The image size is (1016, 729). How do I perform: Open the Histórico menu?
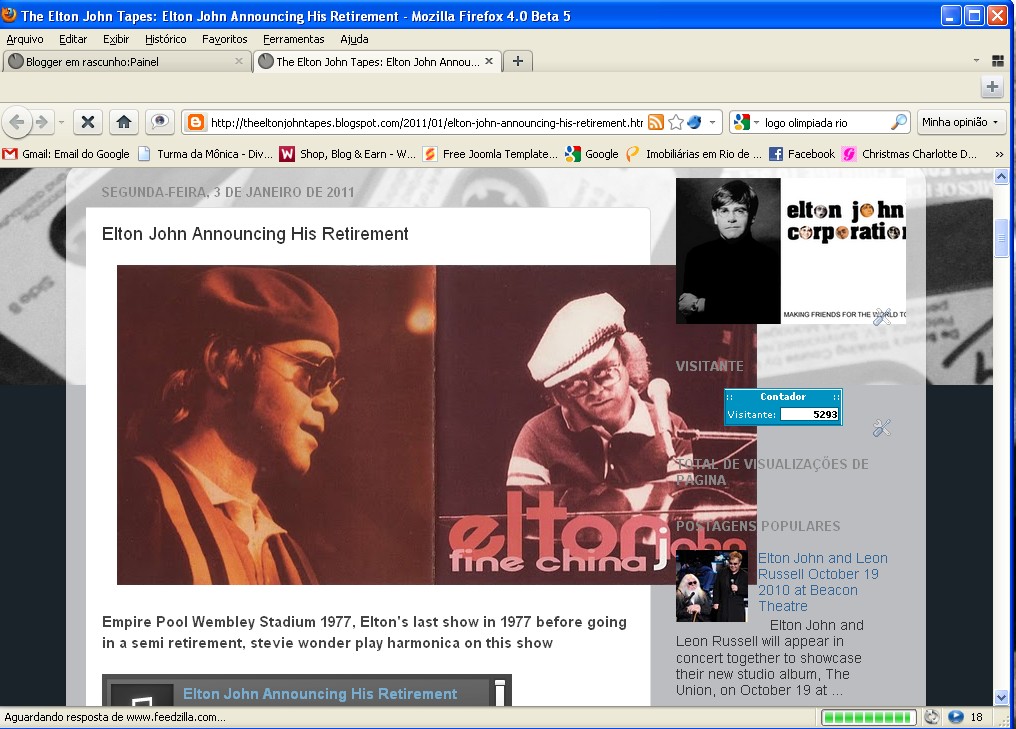(x=166, y=39)
